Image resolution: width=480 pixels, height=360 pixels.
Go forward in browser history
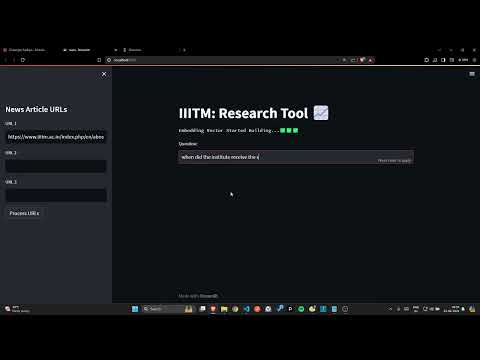14,60
